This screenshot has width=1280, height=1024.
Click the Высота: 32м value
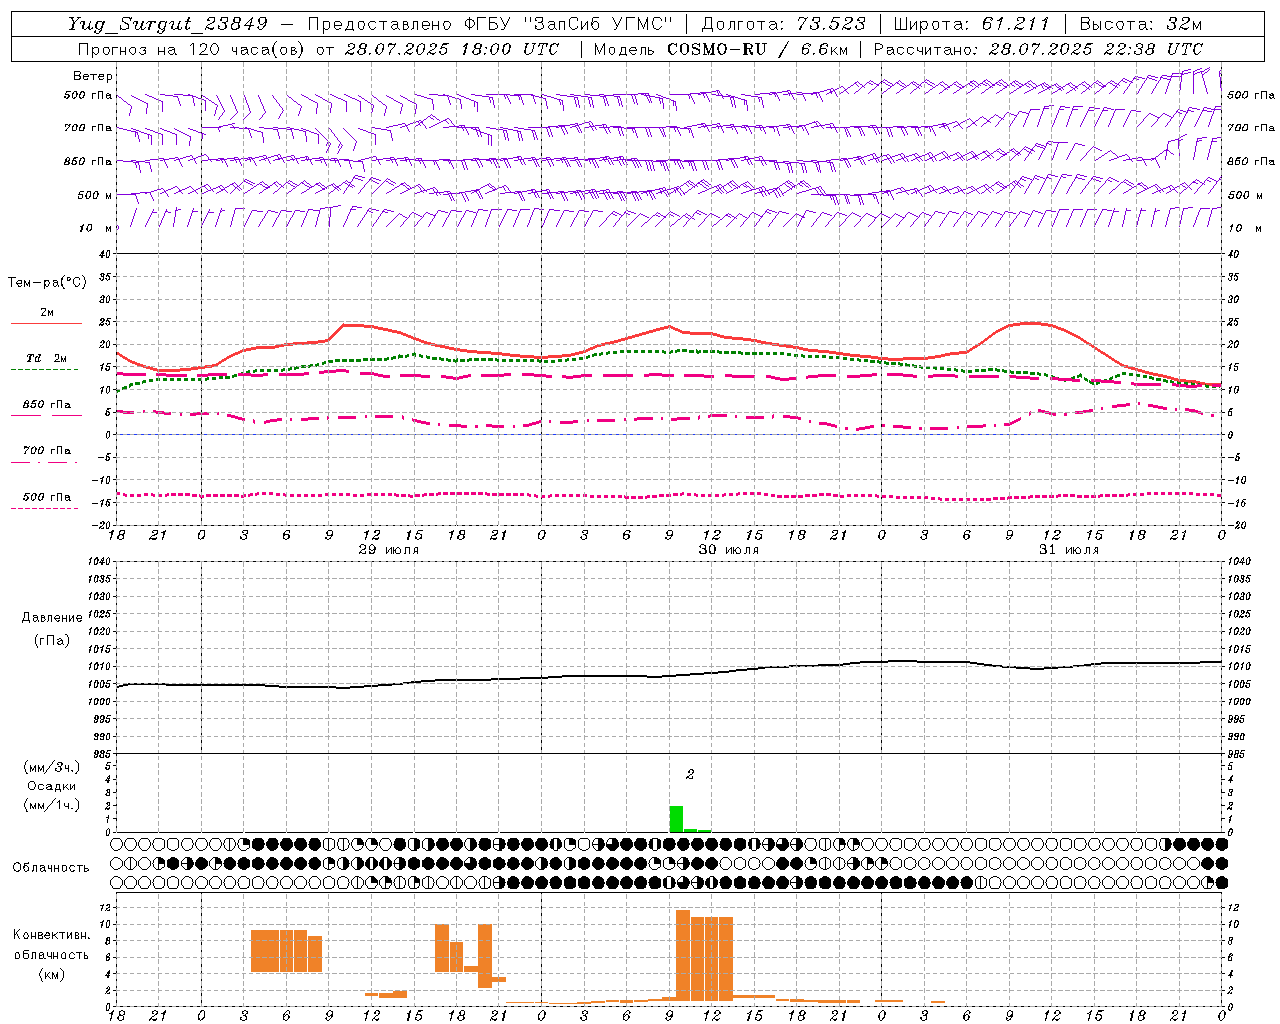coord(1141,25)
